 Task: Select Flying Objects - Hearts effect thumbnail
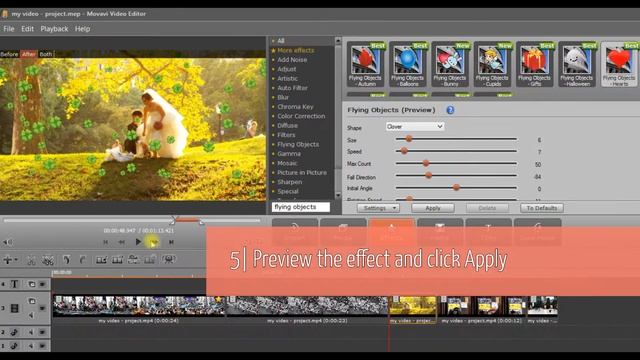pyautogui.click(x=619, y=64)
